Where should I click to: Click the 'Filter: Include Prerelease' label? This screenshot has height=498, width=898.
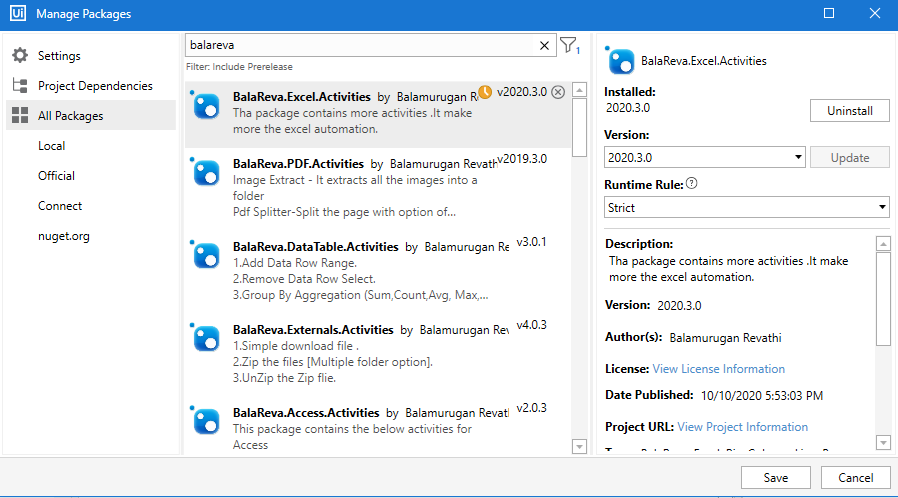239,67
